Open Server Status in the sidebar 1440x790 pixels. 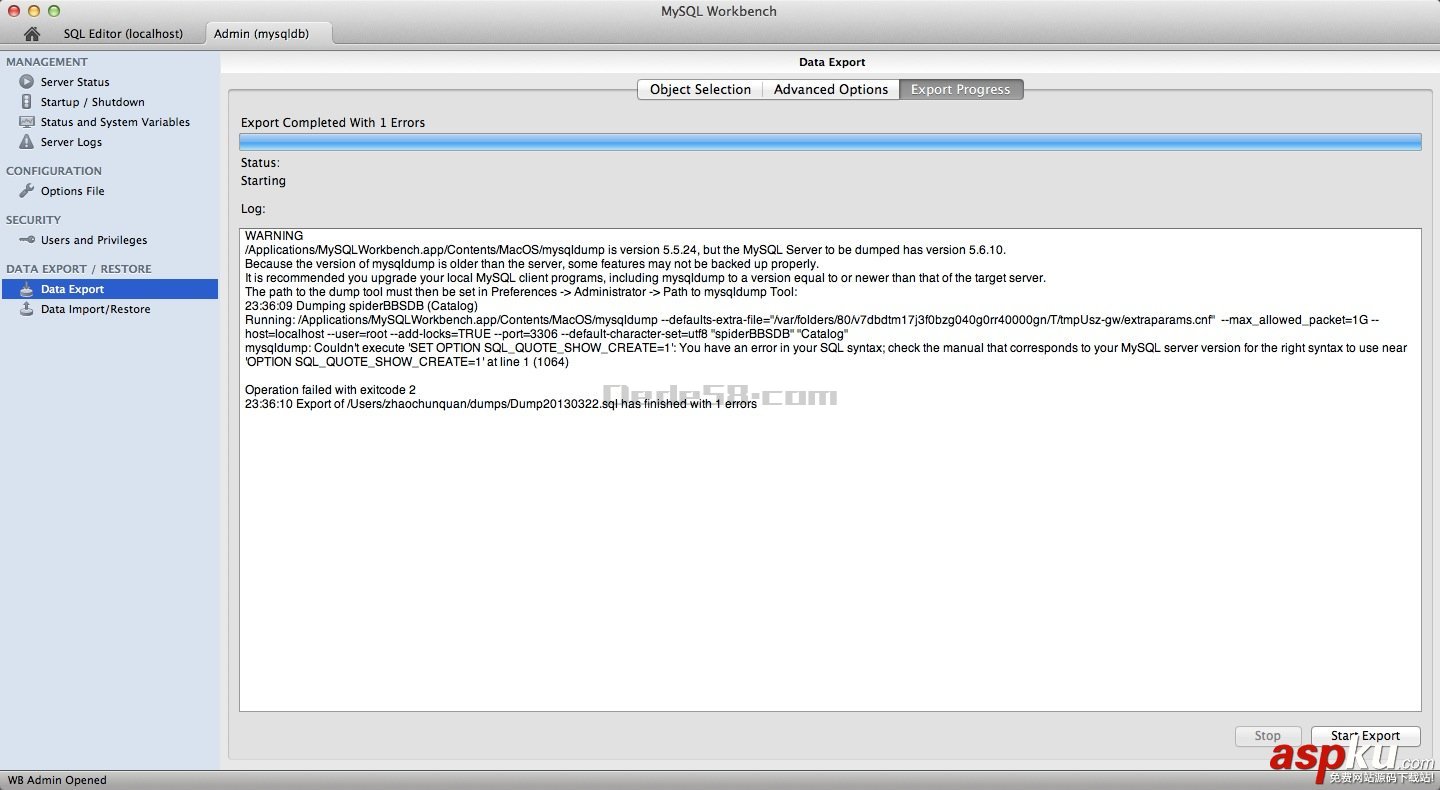tap(75, 82)
